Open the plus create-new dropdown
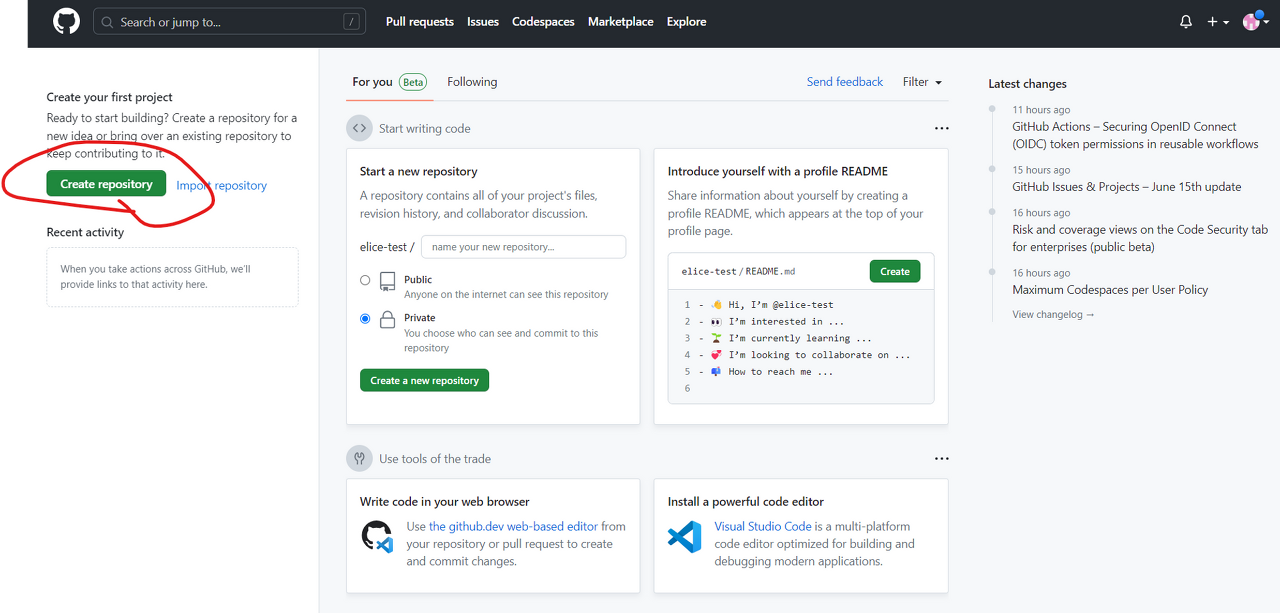1280x613 pixels. click(1218, 21)
